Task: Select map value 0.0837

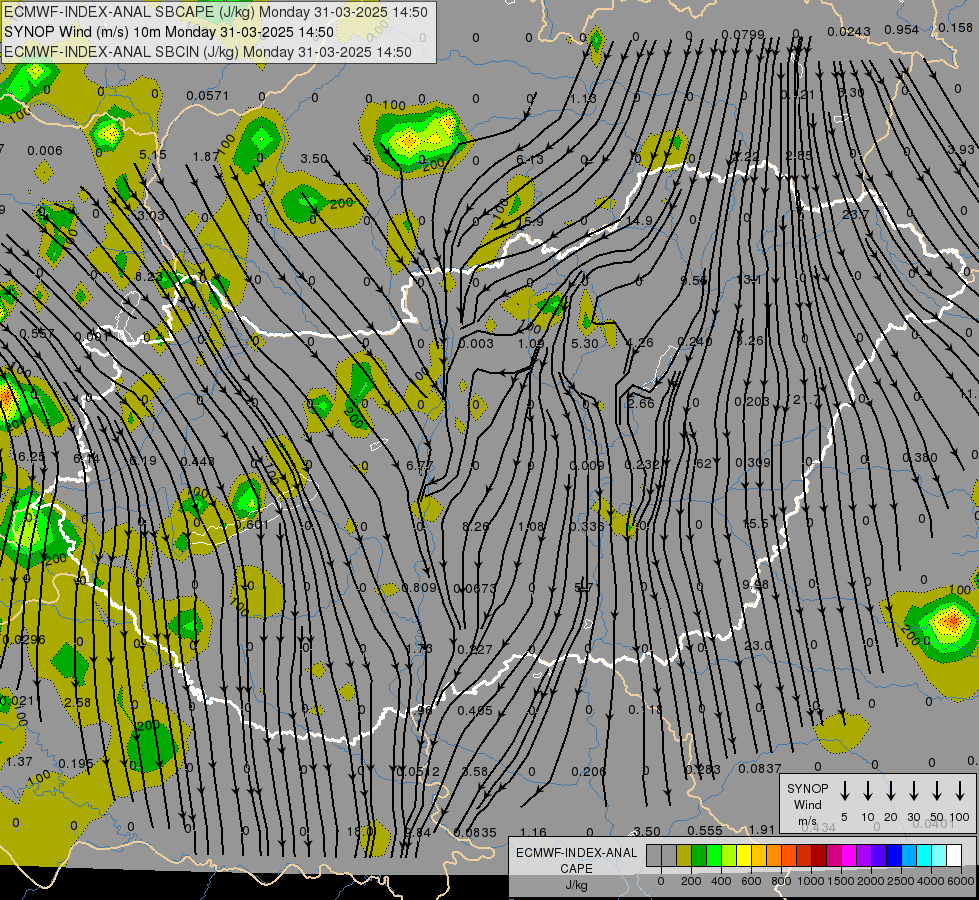Action: (760, 769)
